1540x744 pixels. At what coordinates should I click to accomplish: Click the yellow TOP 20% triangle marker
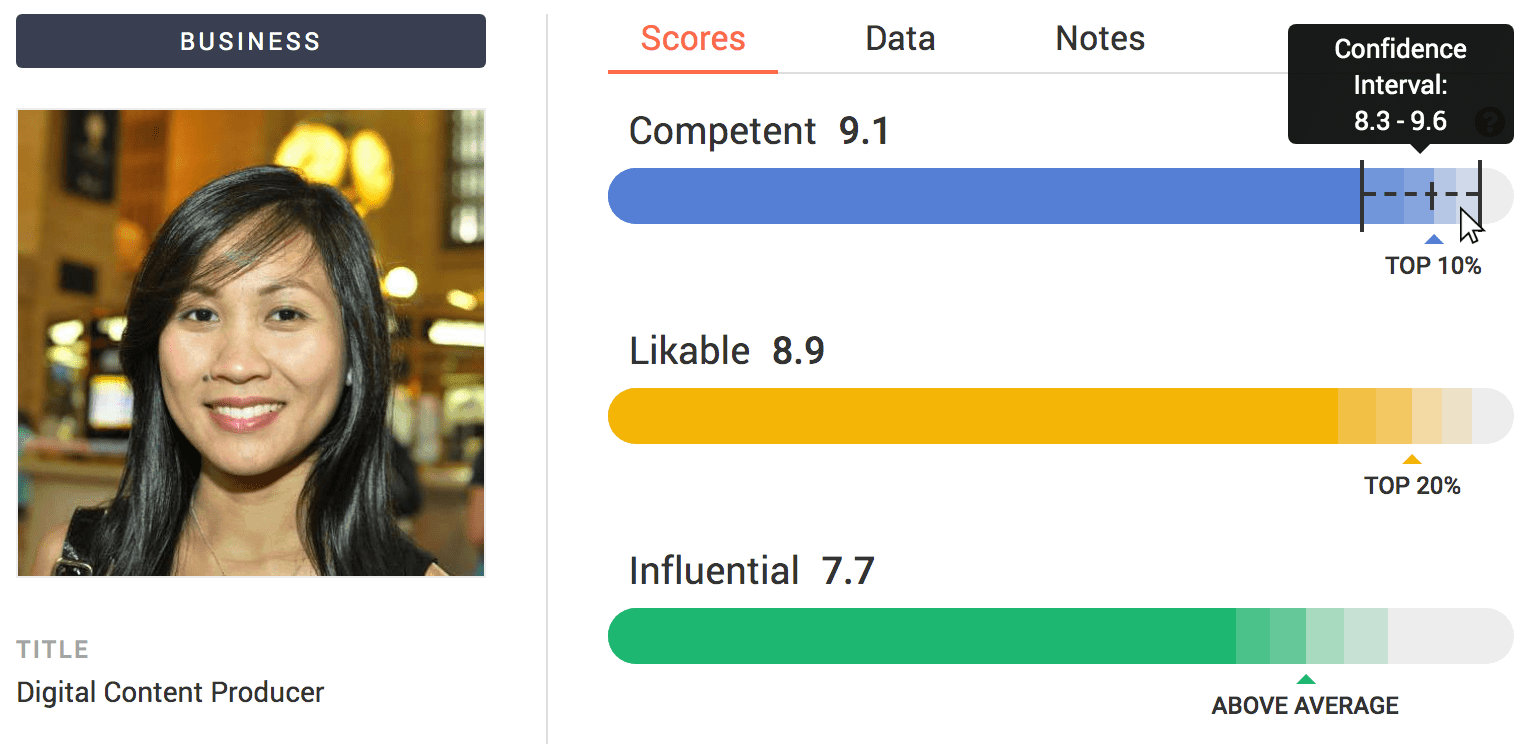(1411, 460)
